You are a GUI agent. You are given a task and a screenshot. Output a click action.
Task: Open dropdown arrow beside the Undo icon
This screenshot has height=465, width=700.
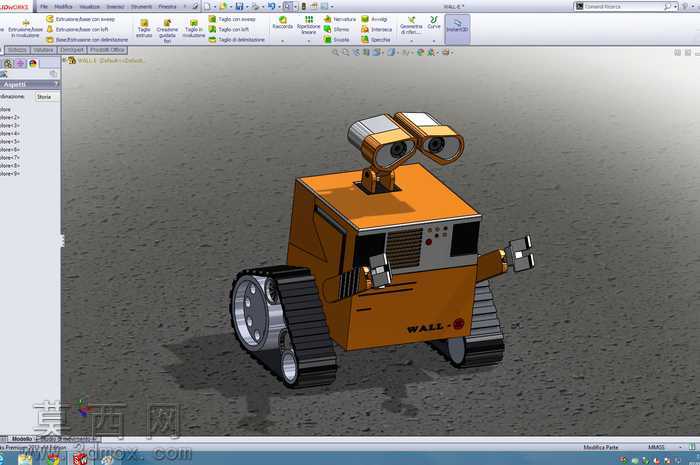coord(279,7)
